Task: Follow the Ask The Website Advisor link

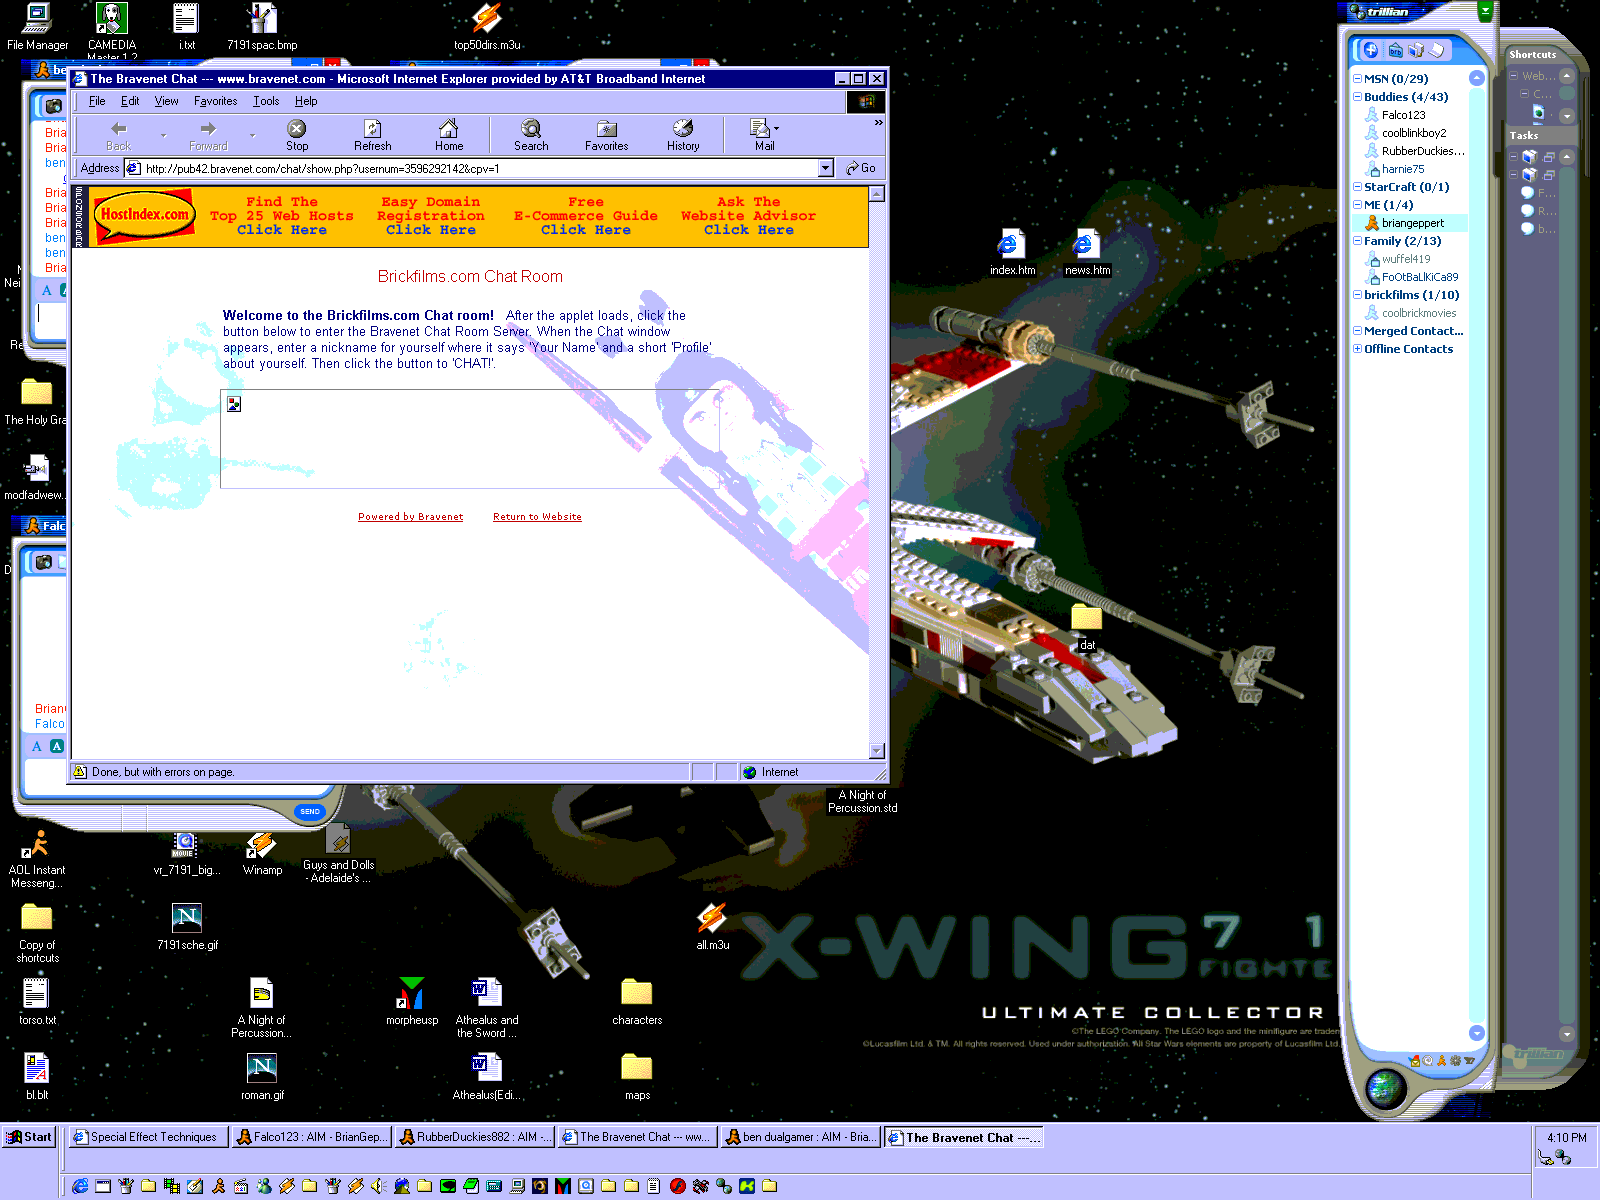Action: (749, 216)
